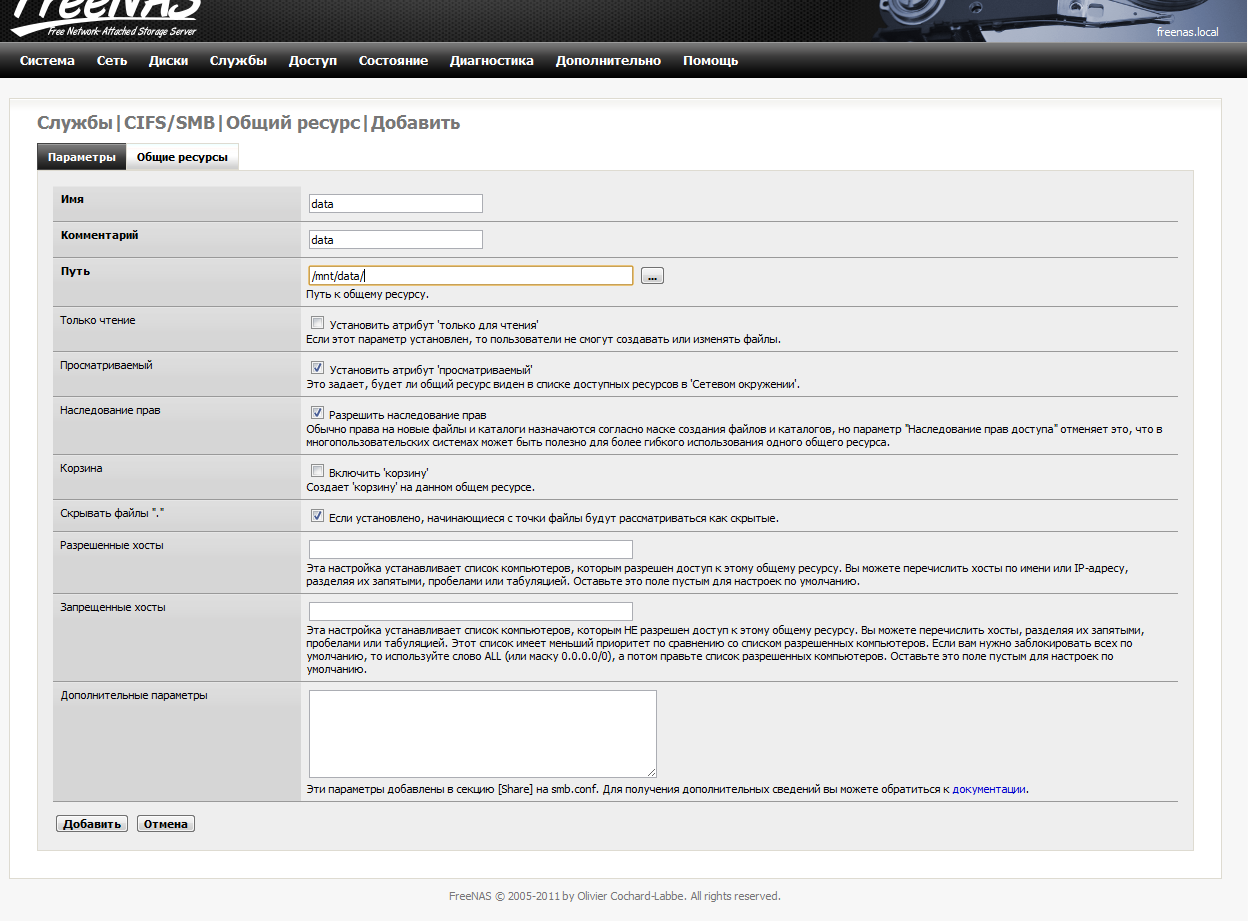
Task: Click the Разрешенные хосты input field
Action: [471, 549]
